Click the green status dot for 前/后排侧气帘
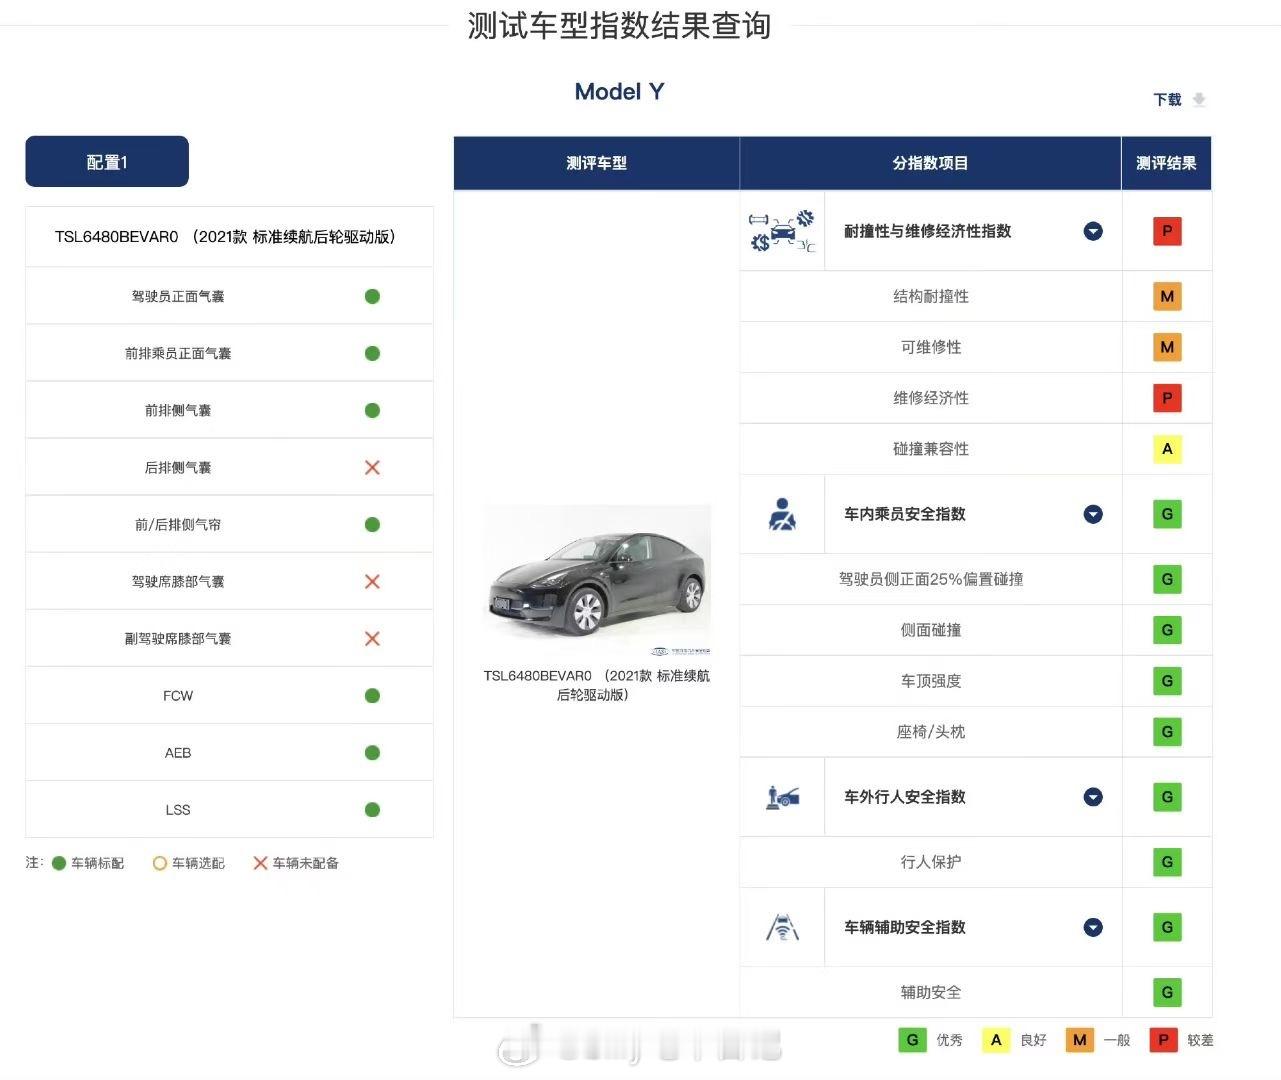The image size is (1281, 1080). click(x=372, y=524)
